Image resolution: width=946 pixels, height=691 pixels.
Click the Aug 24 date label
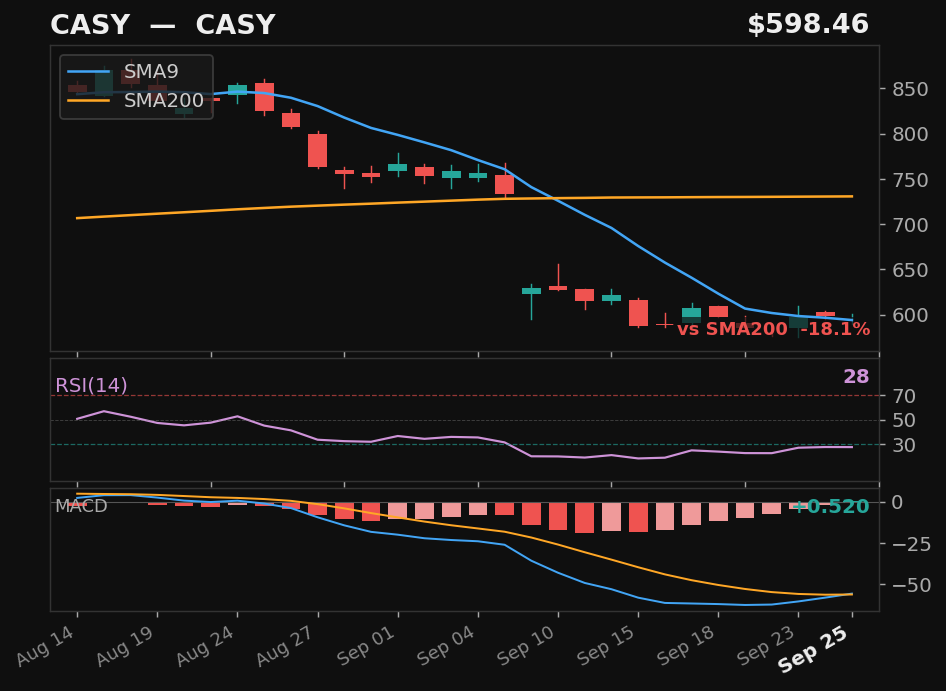point(206,646)
